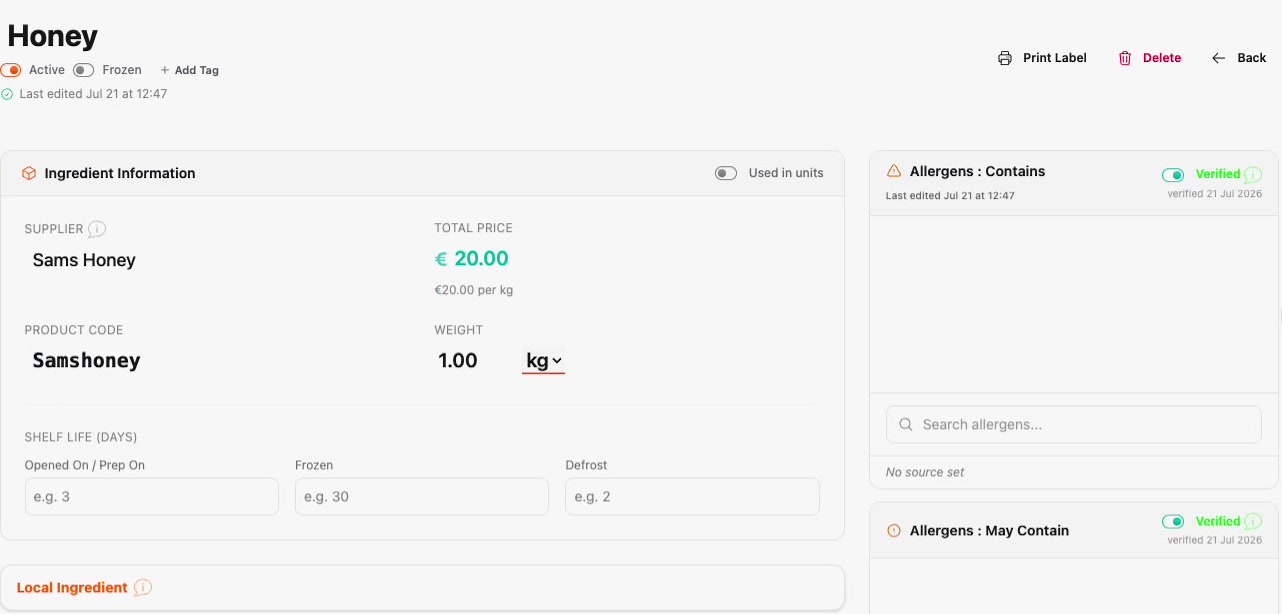The image size is (1282, 614).
Task: Click the info icon beside Contains Verified
Action: pyautogui.click(x=1253, y=174)
